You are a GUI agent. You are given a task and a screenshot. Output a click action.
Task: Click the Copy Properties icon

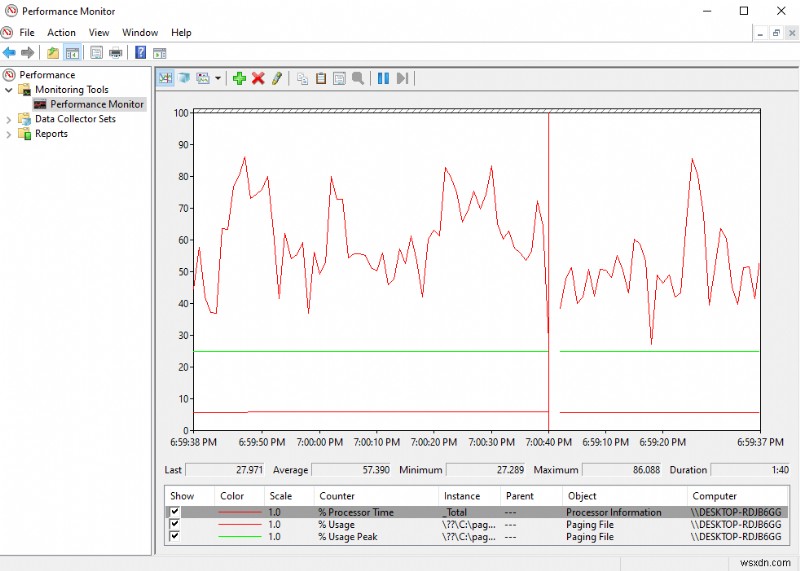click(x=302, y=78)
